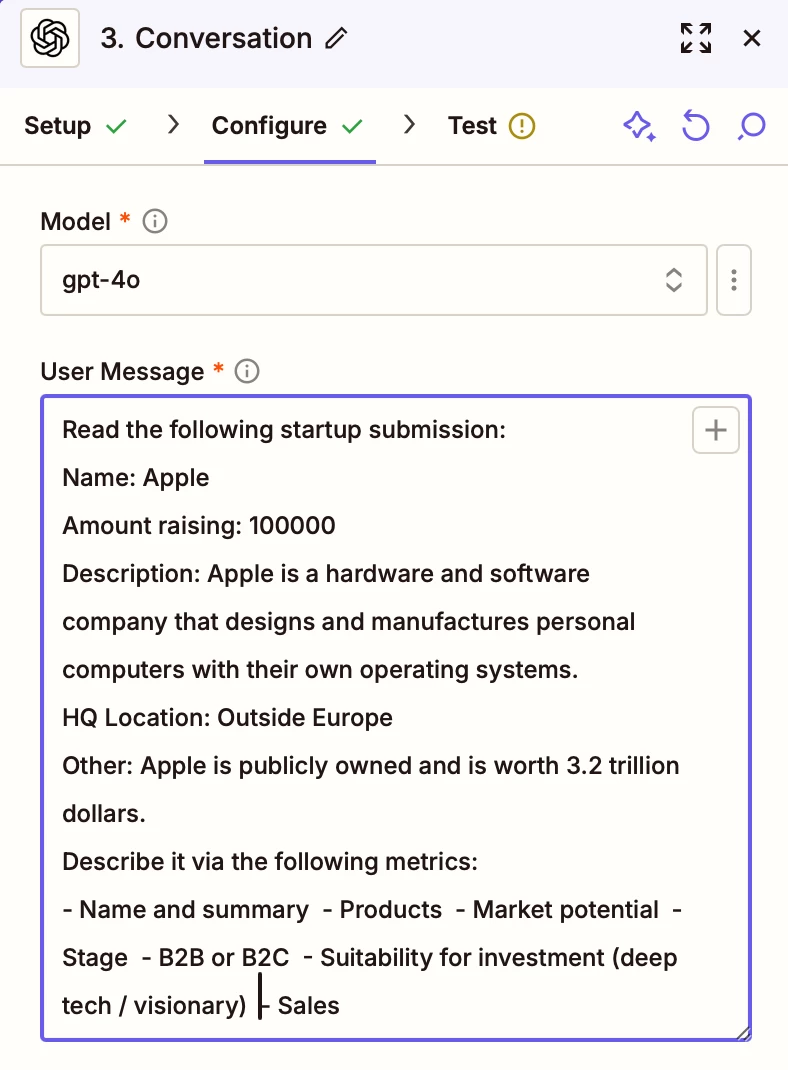
Task: Click chevron between Configure and Test
Action: click(409, 125)
